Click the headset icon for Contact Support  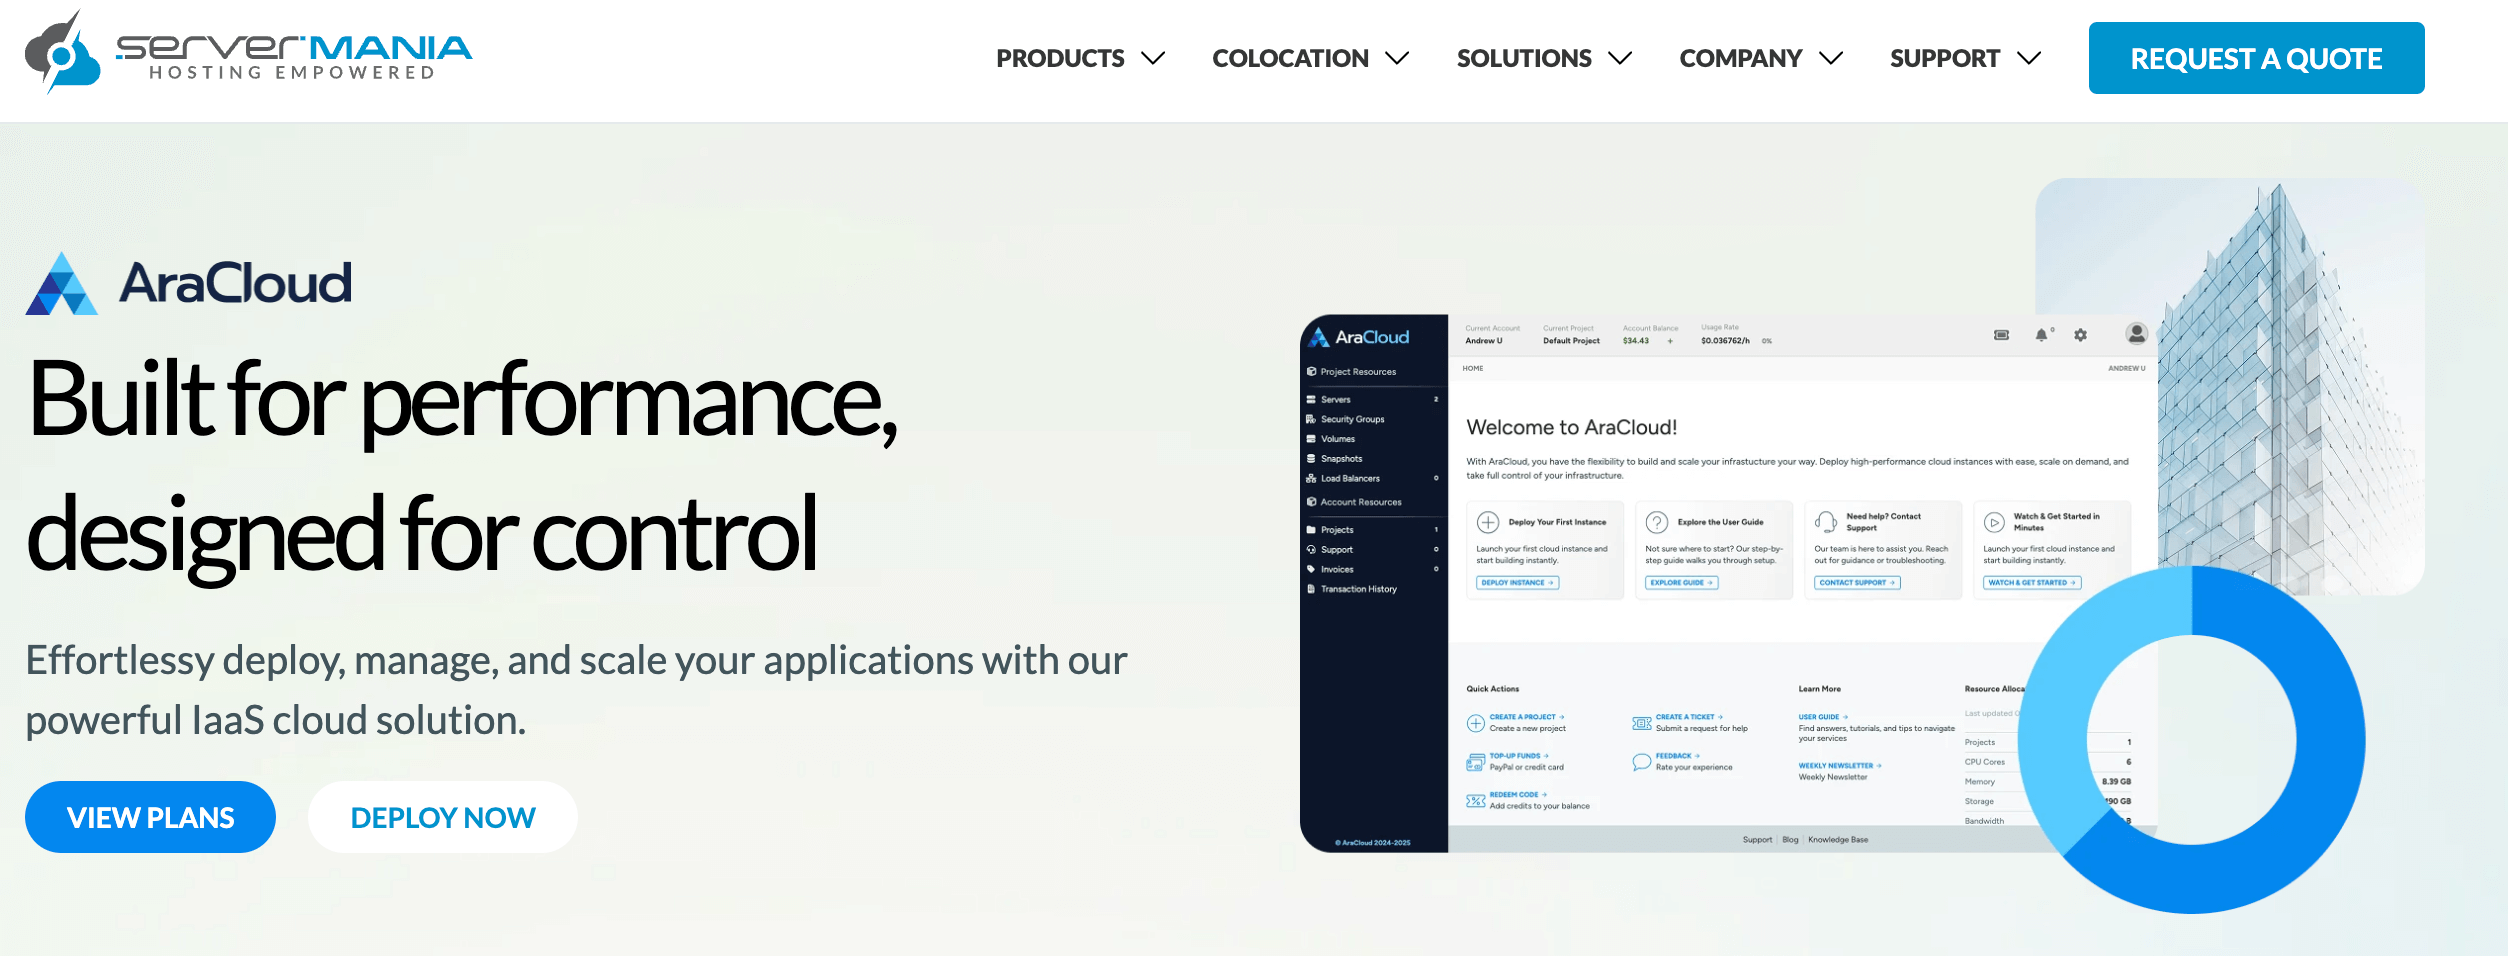coord(1825,522)
